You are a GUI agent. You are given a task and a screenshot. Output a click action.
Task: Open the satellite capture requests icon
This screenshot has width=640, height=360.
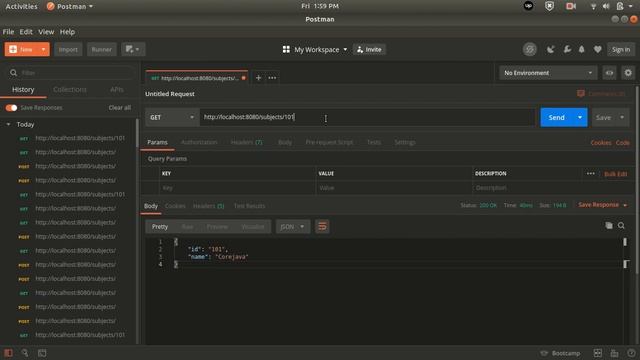[x=551, y=49]
